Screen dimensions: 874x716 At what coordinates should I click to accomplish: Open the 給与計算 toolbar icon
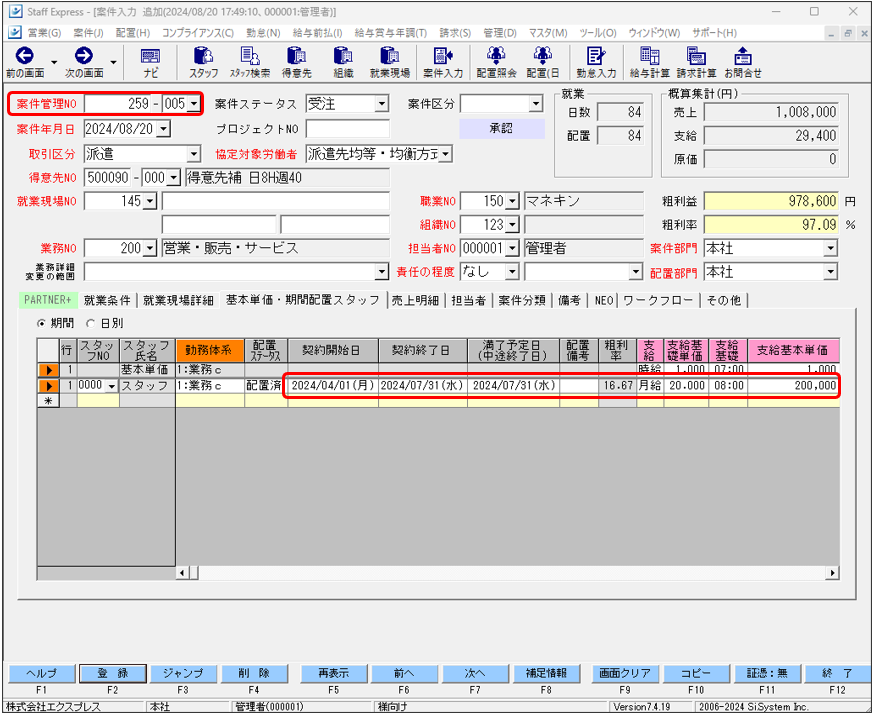649,62
